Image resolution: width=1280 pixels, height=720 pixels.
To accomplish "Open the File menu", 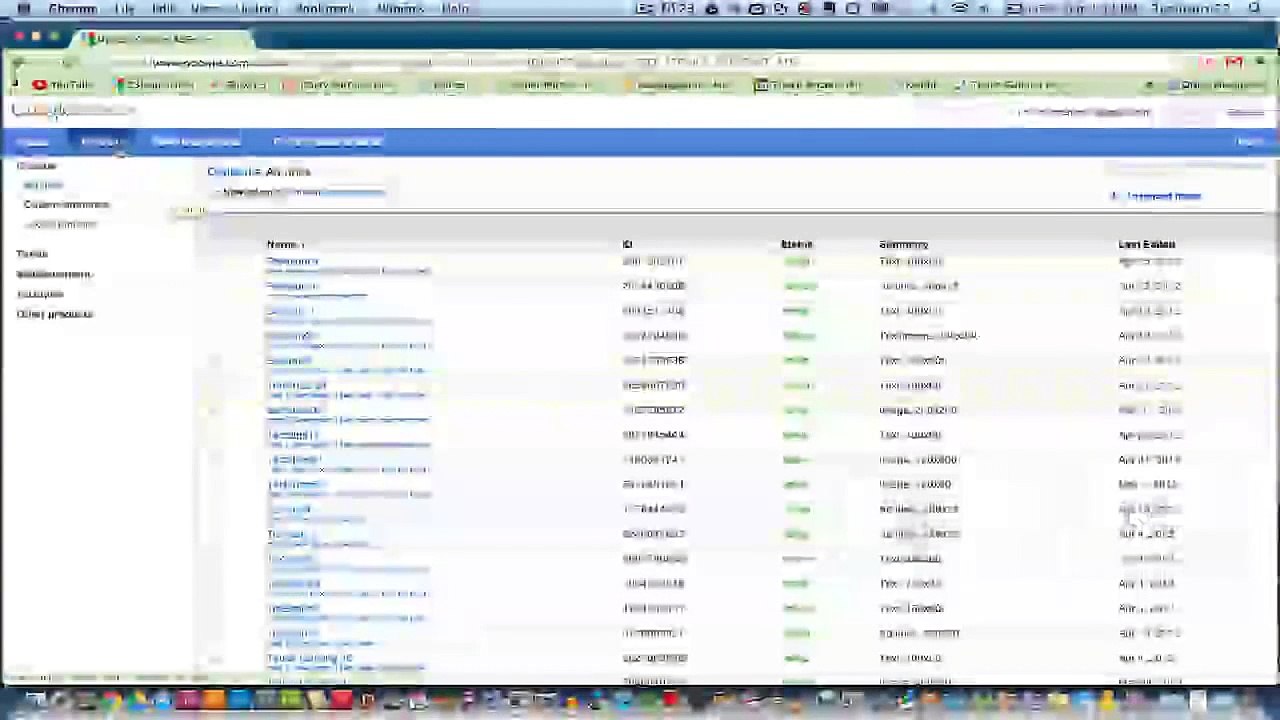I will tap(124, 8).
